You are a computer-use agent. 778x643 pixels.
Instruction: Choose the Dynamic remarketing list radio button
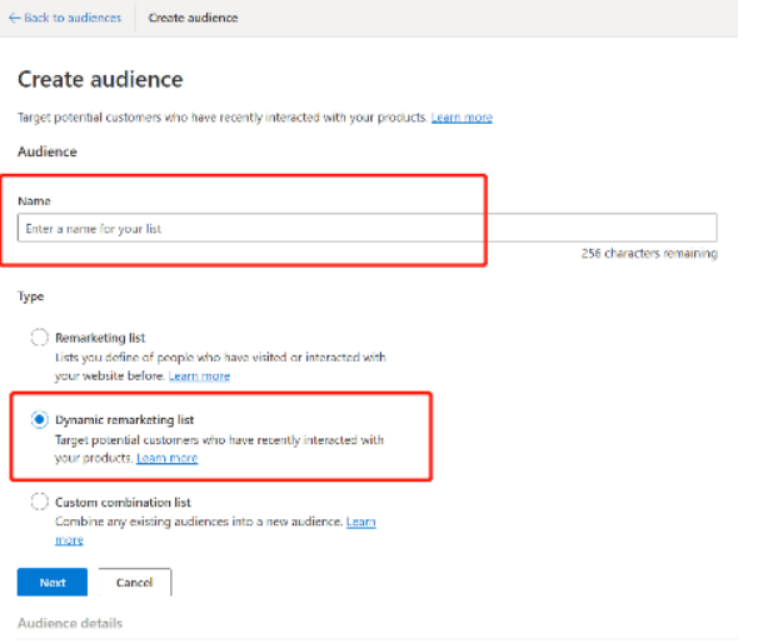coord(40,420)
